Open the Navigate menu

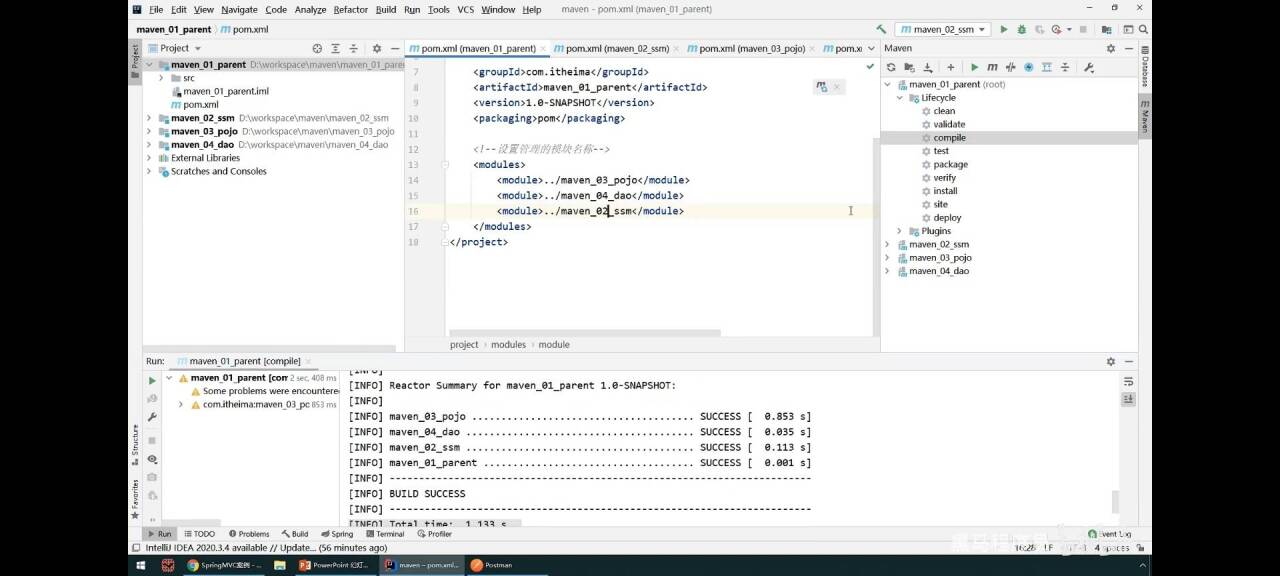tap(239, 9)
